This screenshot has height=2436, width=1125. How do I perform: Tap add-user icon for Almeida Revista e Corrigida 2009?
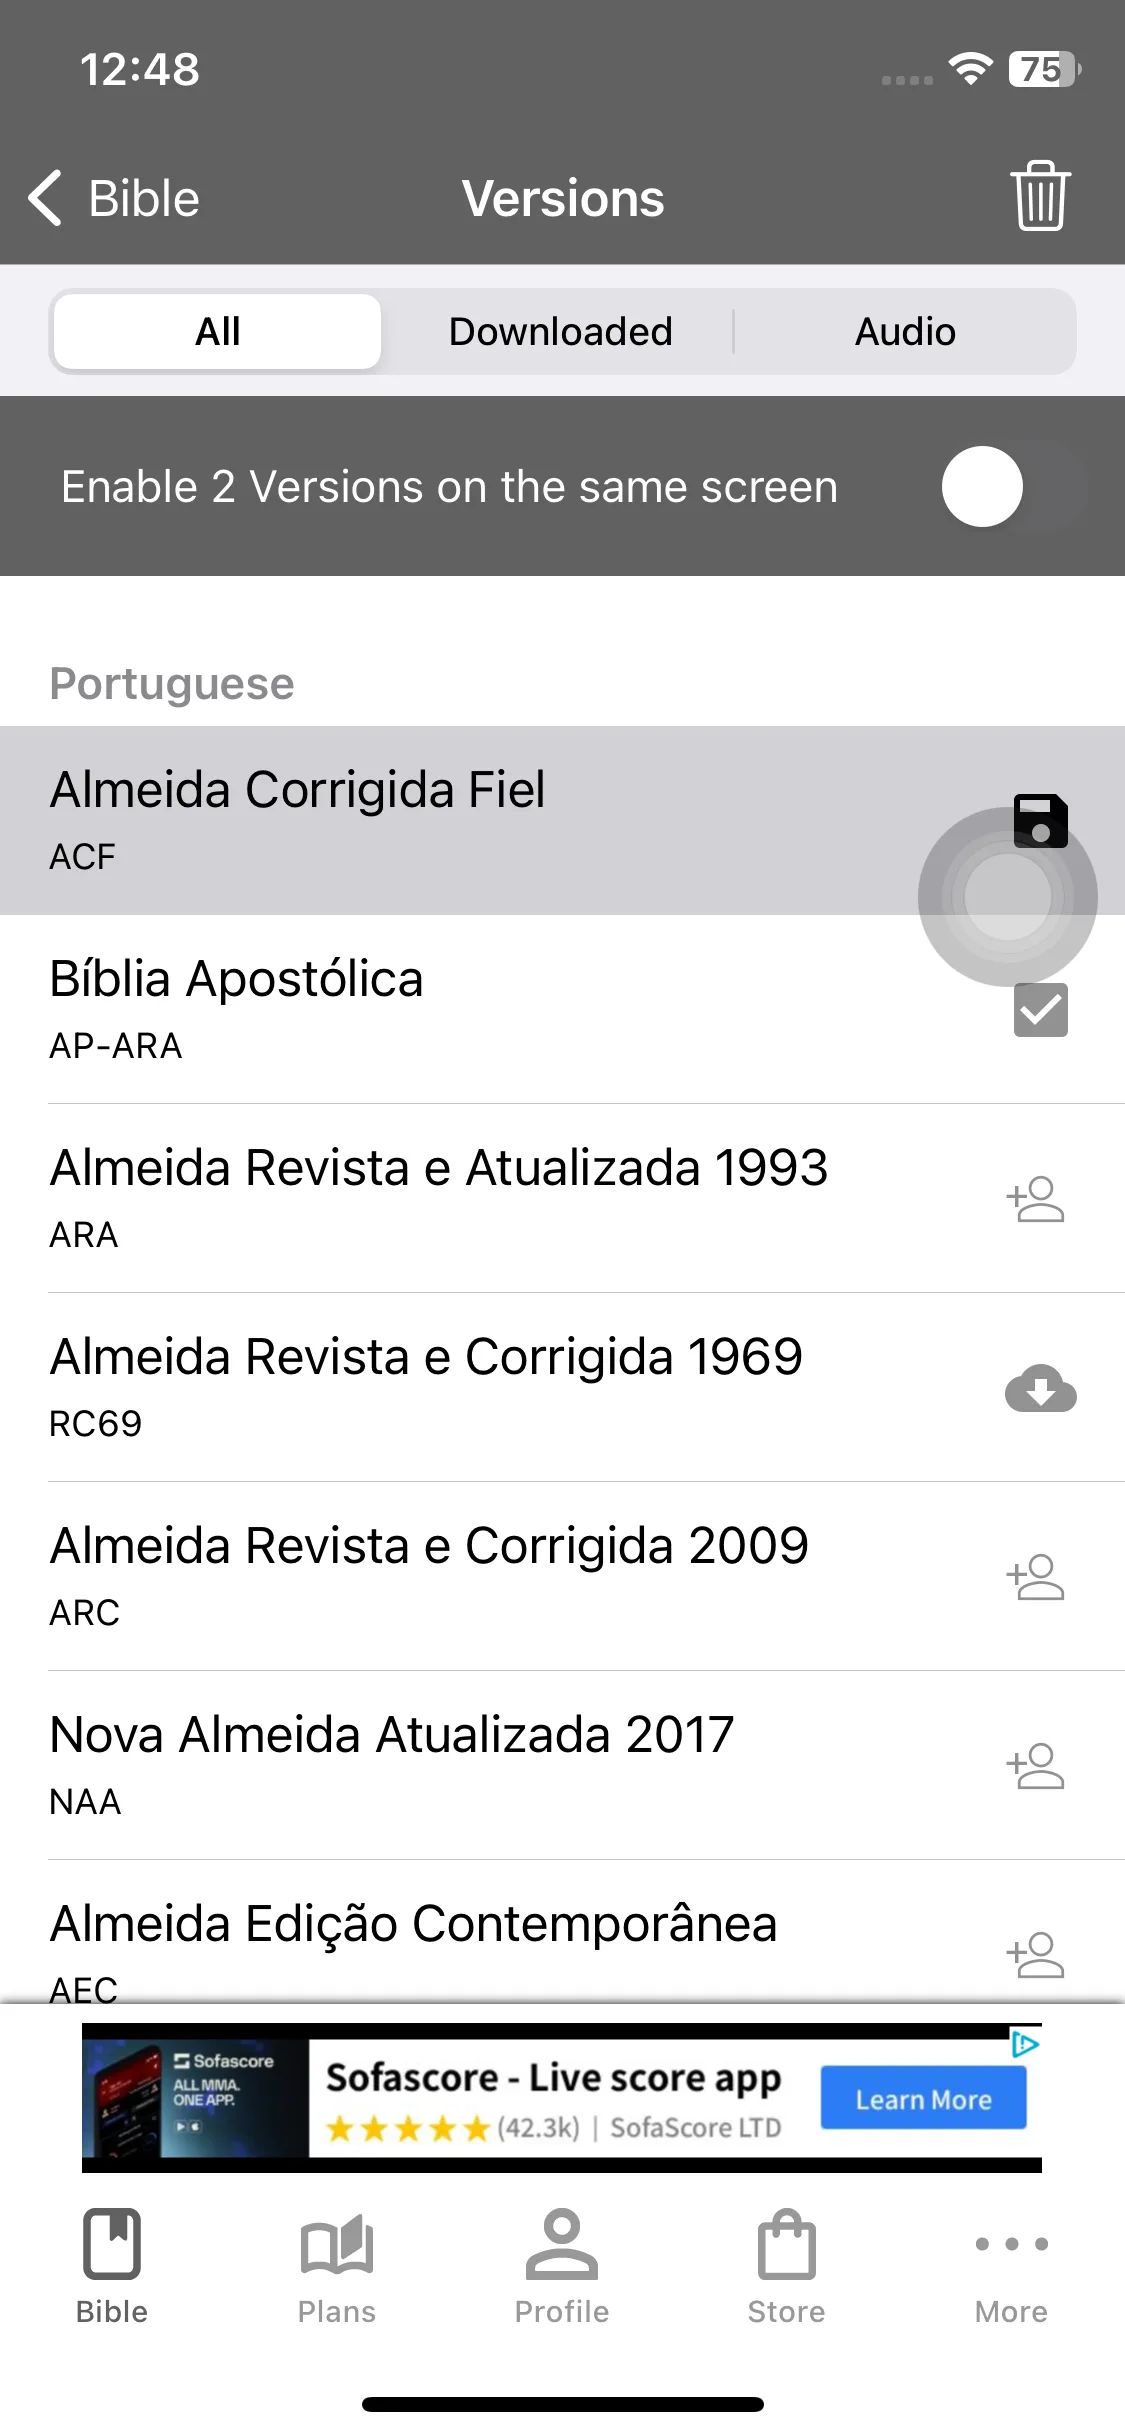tap(1036, 1577)
